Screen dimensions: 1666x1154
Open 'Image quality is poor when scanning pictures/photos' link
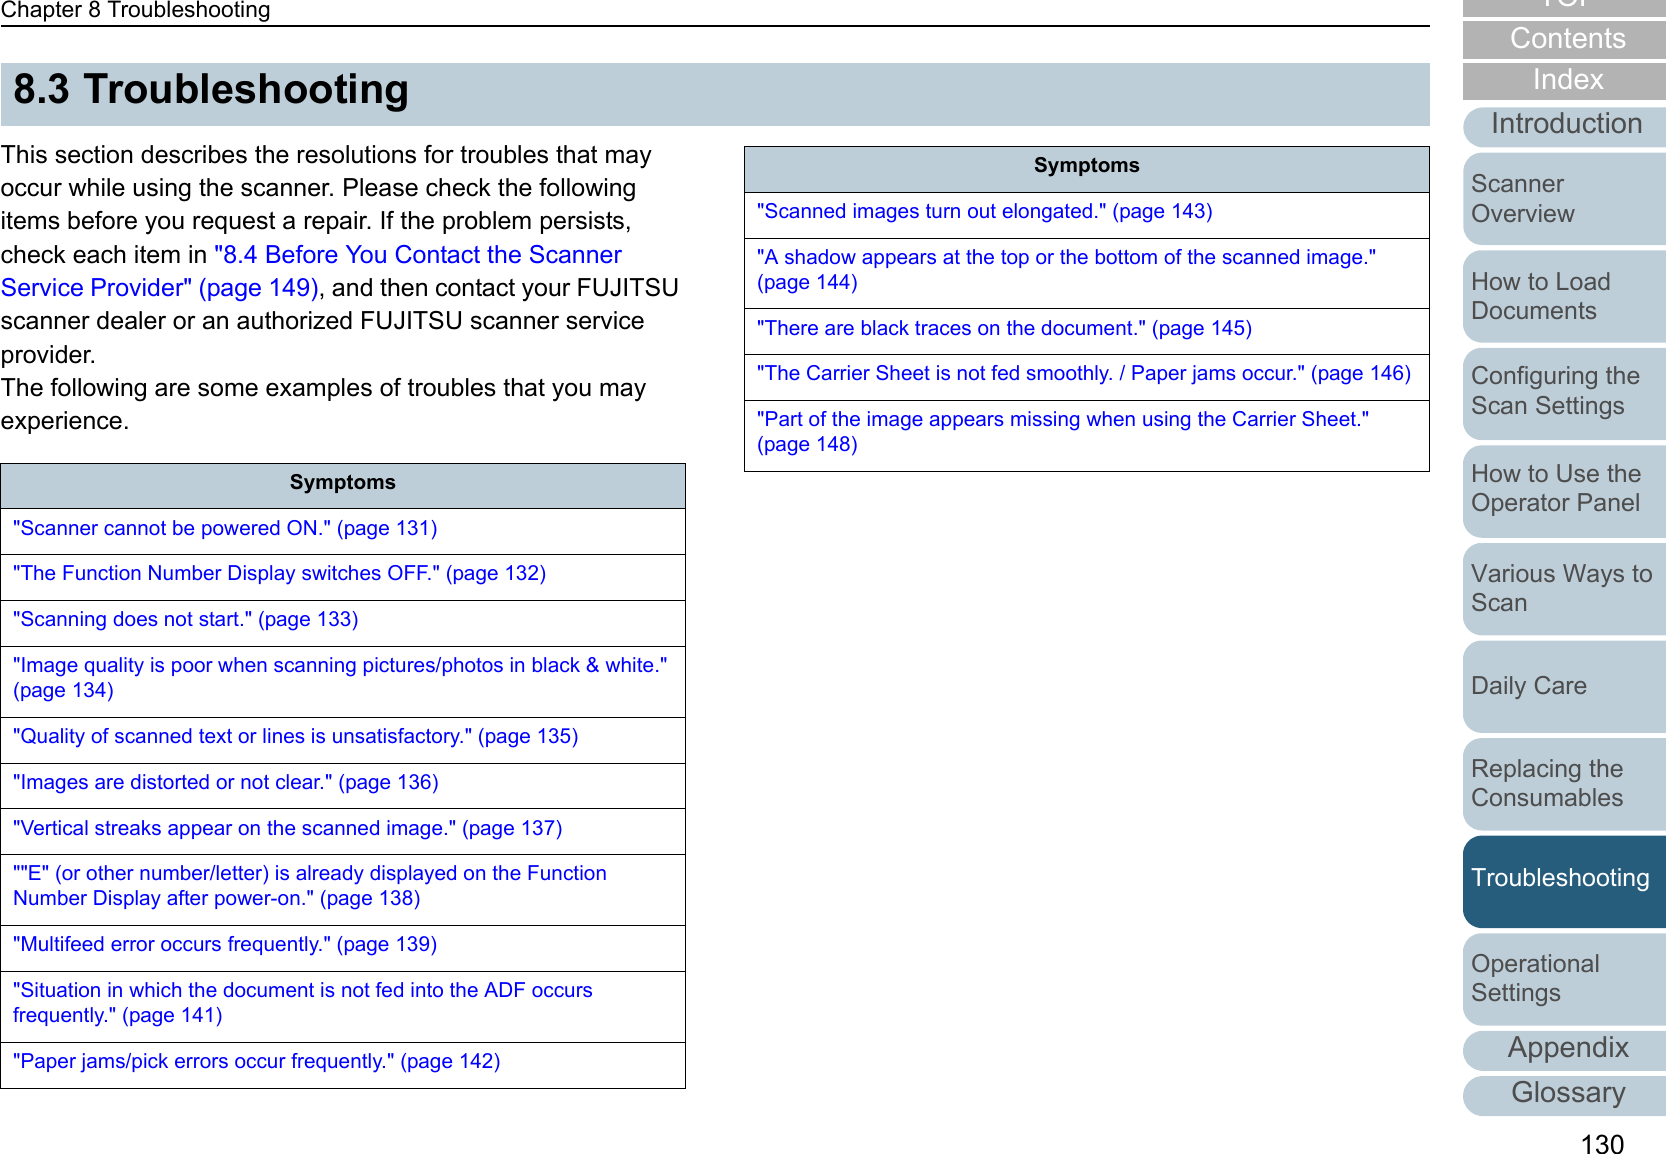pos(340,677)
